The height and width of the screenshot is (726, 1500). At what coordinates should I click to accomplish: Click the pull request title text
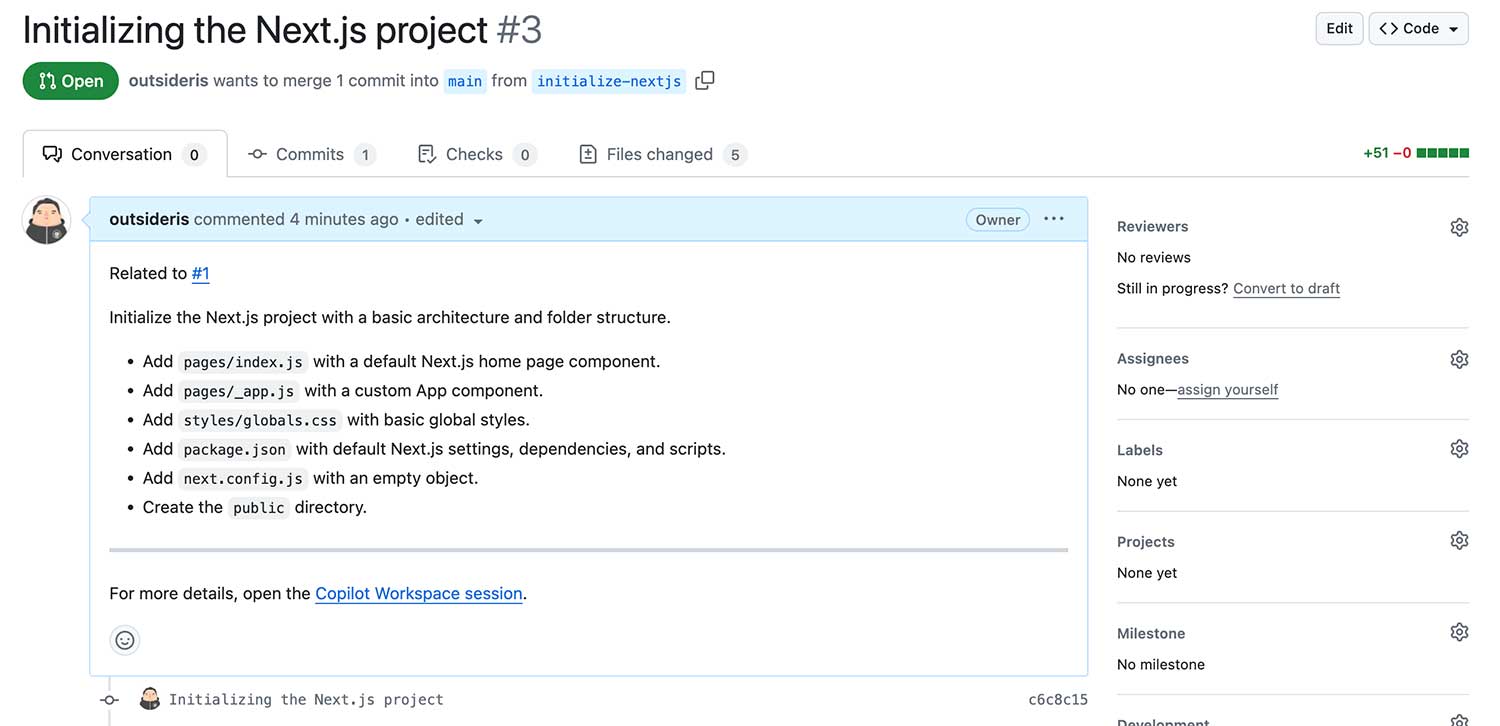(x=256, y=30)
